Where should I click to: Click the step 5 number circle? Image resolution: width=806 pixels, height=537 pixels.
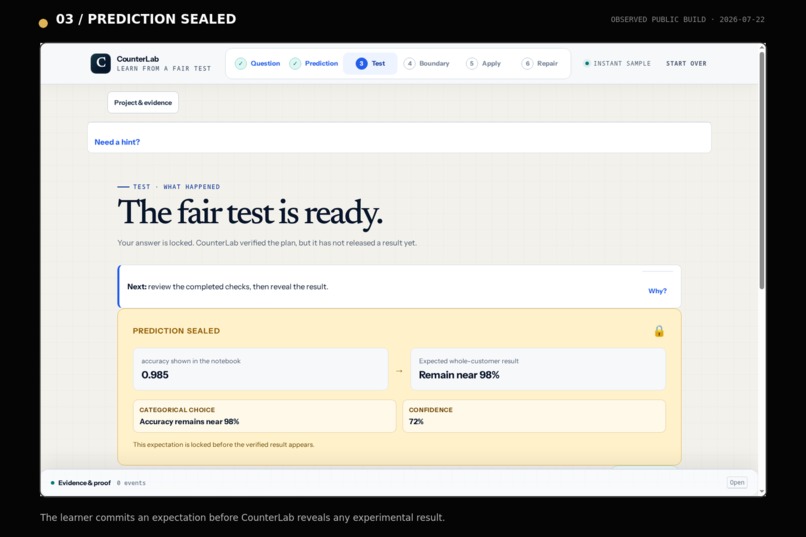(472, 64)
